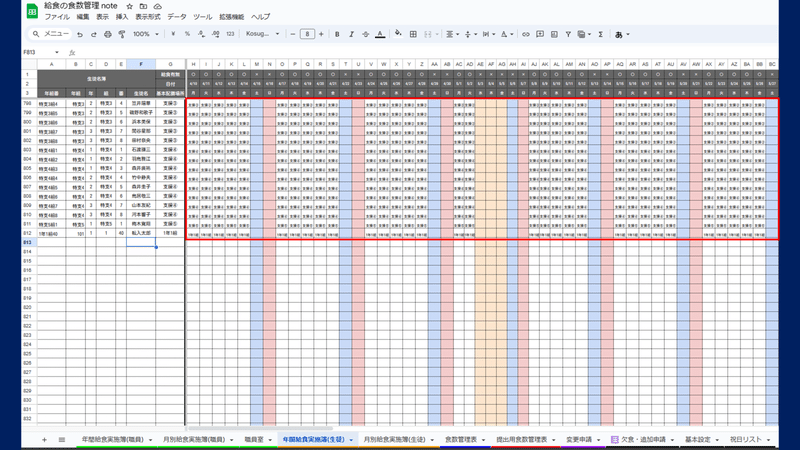Star the 給食の食数管理 note document

130,6
